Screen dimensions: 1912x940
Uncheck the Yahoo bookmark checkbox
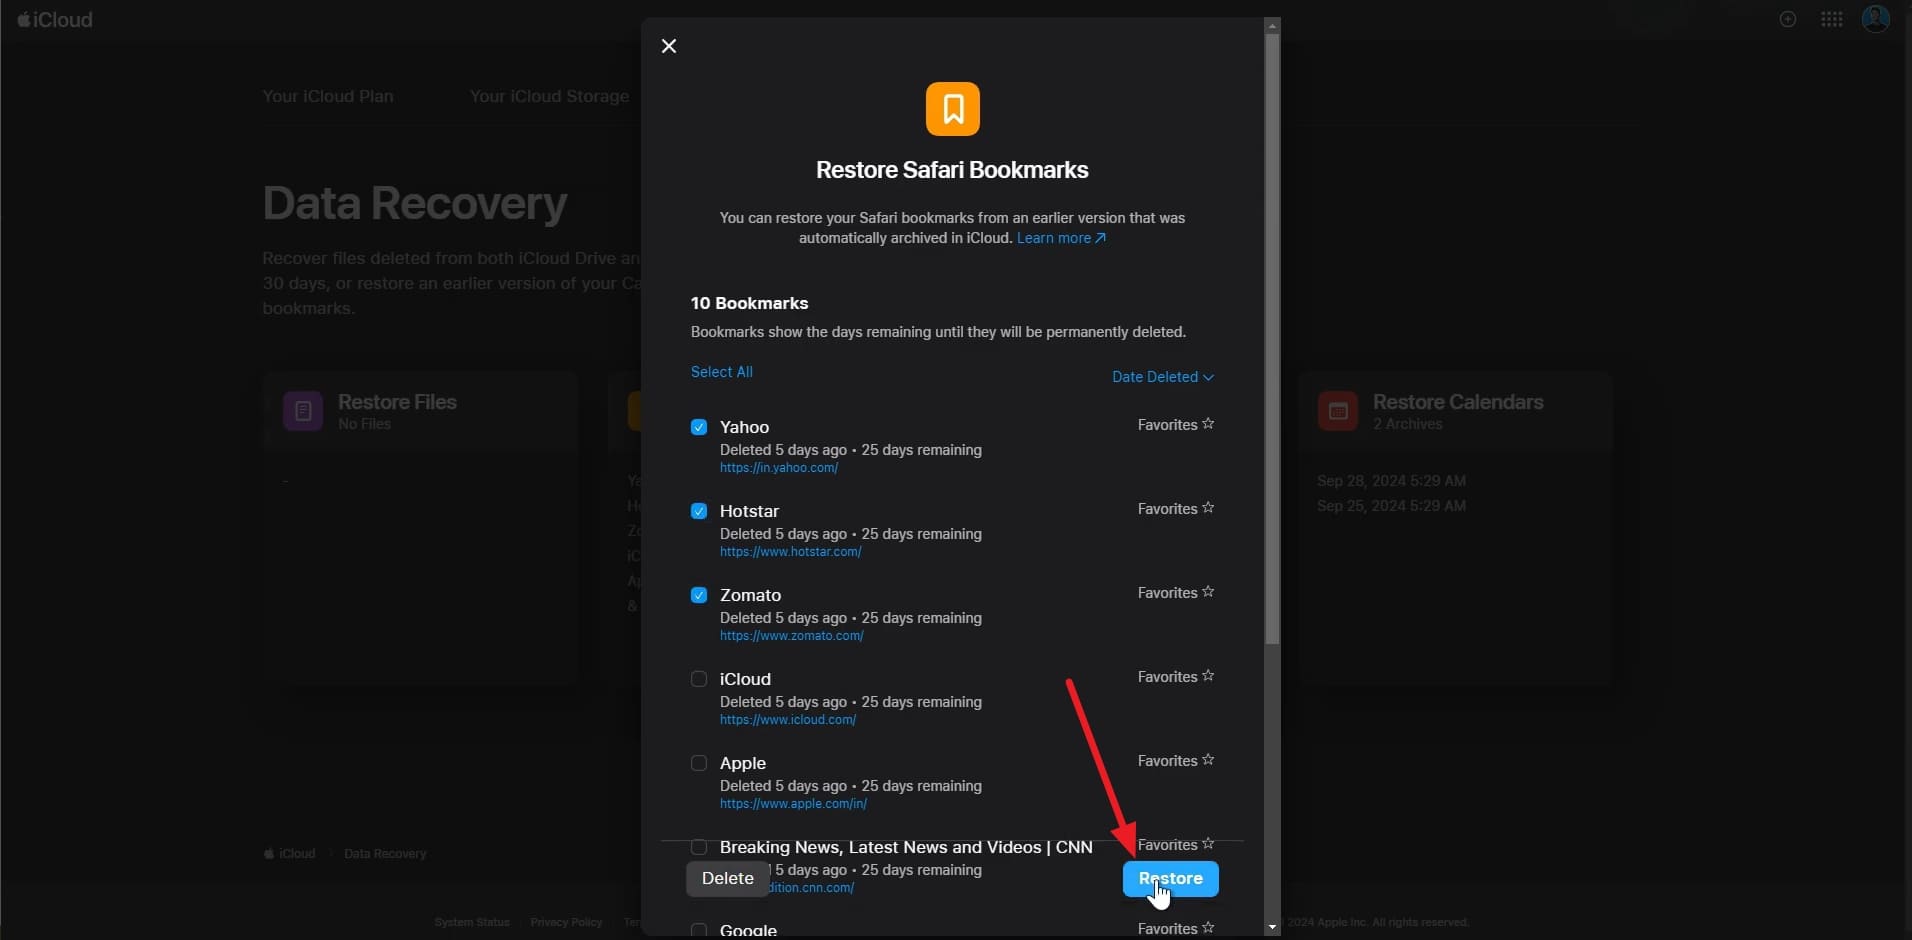pyautogui.click(x=699, y=427)
